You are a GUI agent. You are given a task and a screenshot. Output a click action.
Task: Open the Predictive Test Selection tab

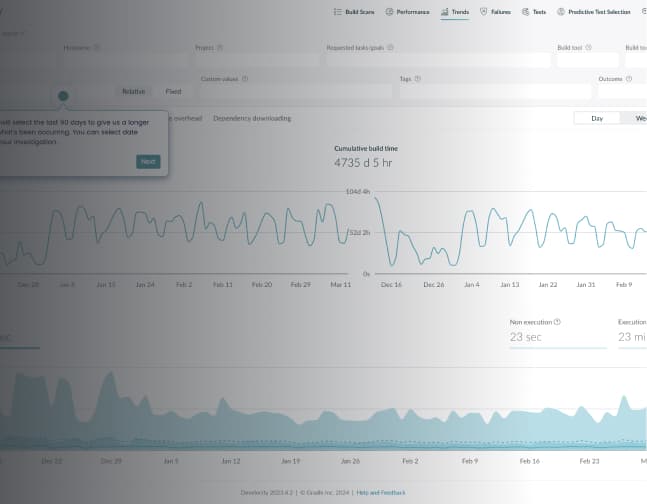click(598, 12)
